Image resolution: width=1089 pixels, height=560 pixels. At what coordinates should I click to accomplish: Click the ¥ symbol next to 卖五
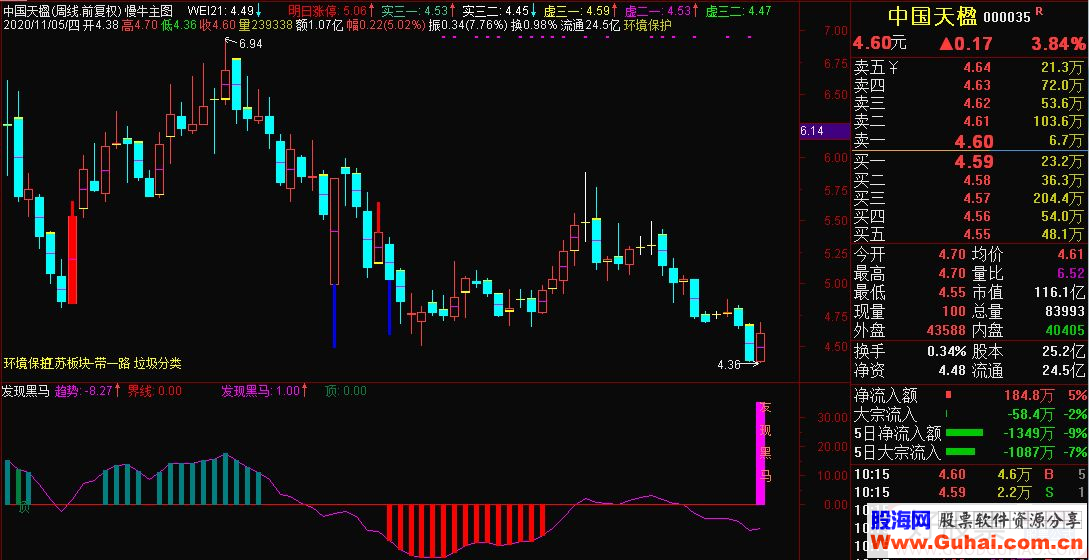pos(894,67)
